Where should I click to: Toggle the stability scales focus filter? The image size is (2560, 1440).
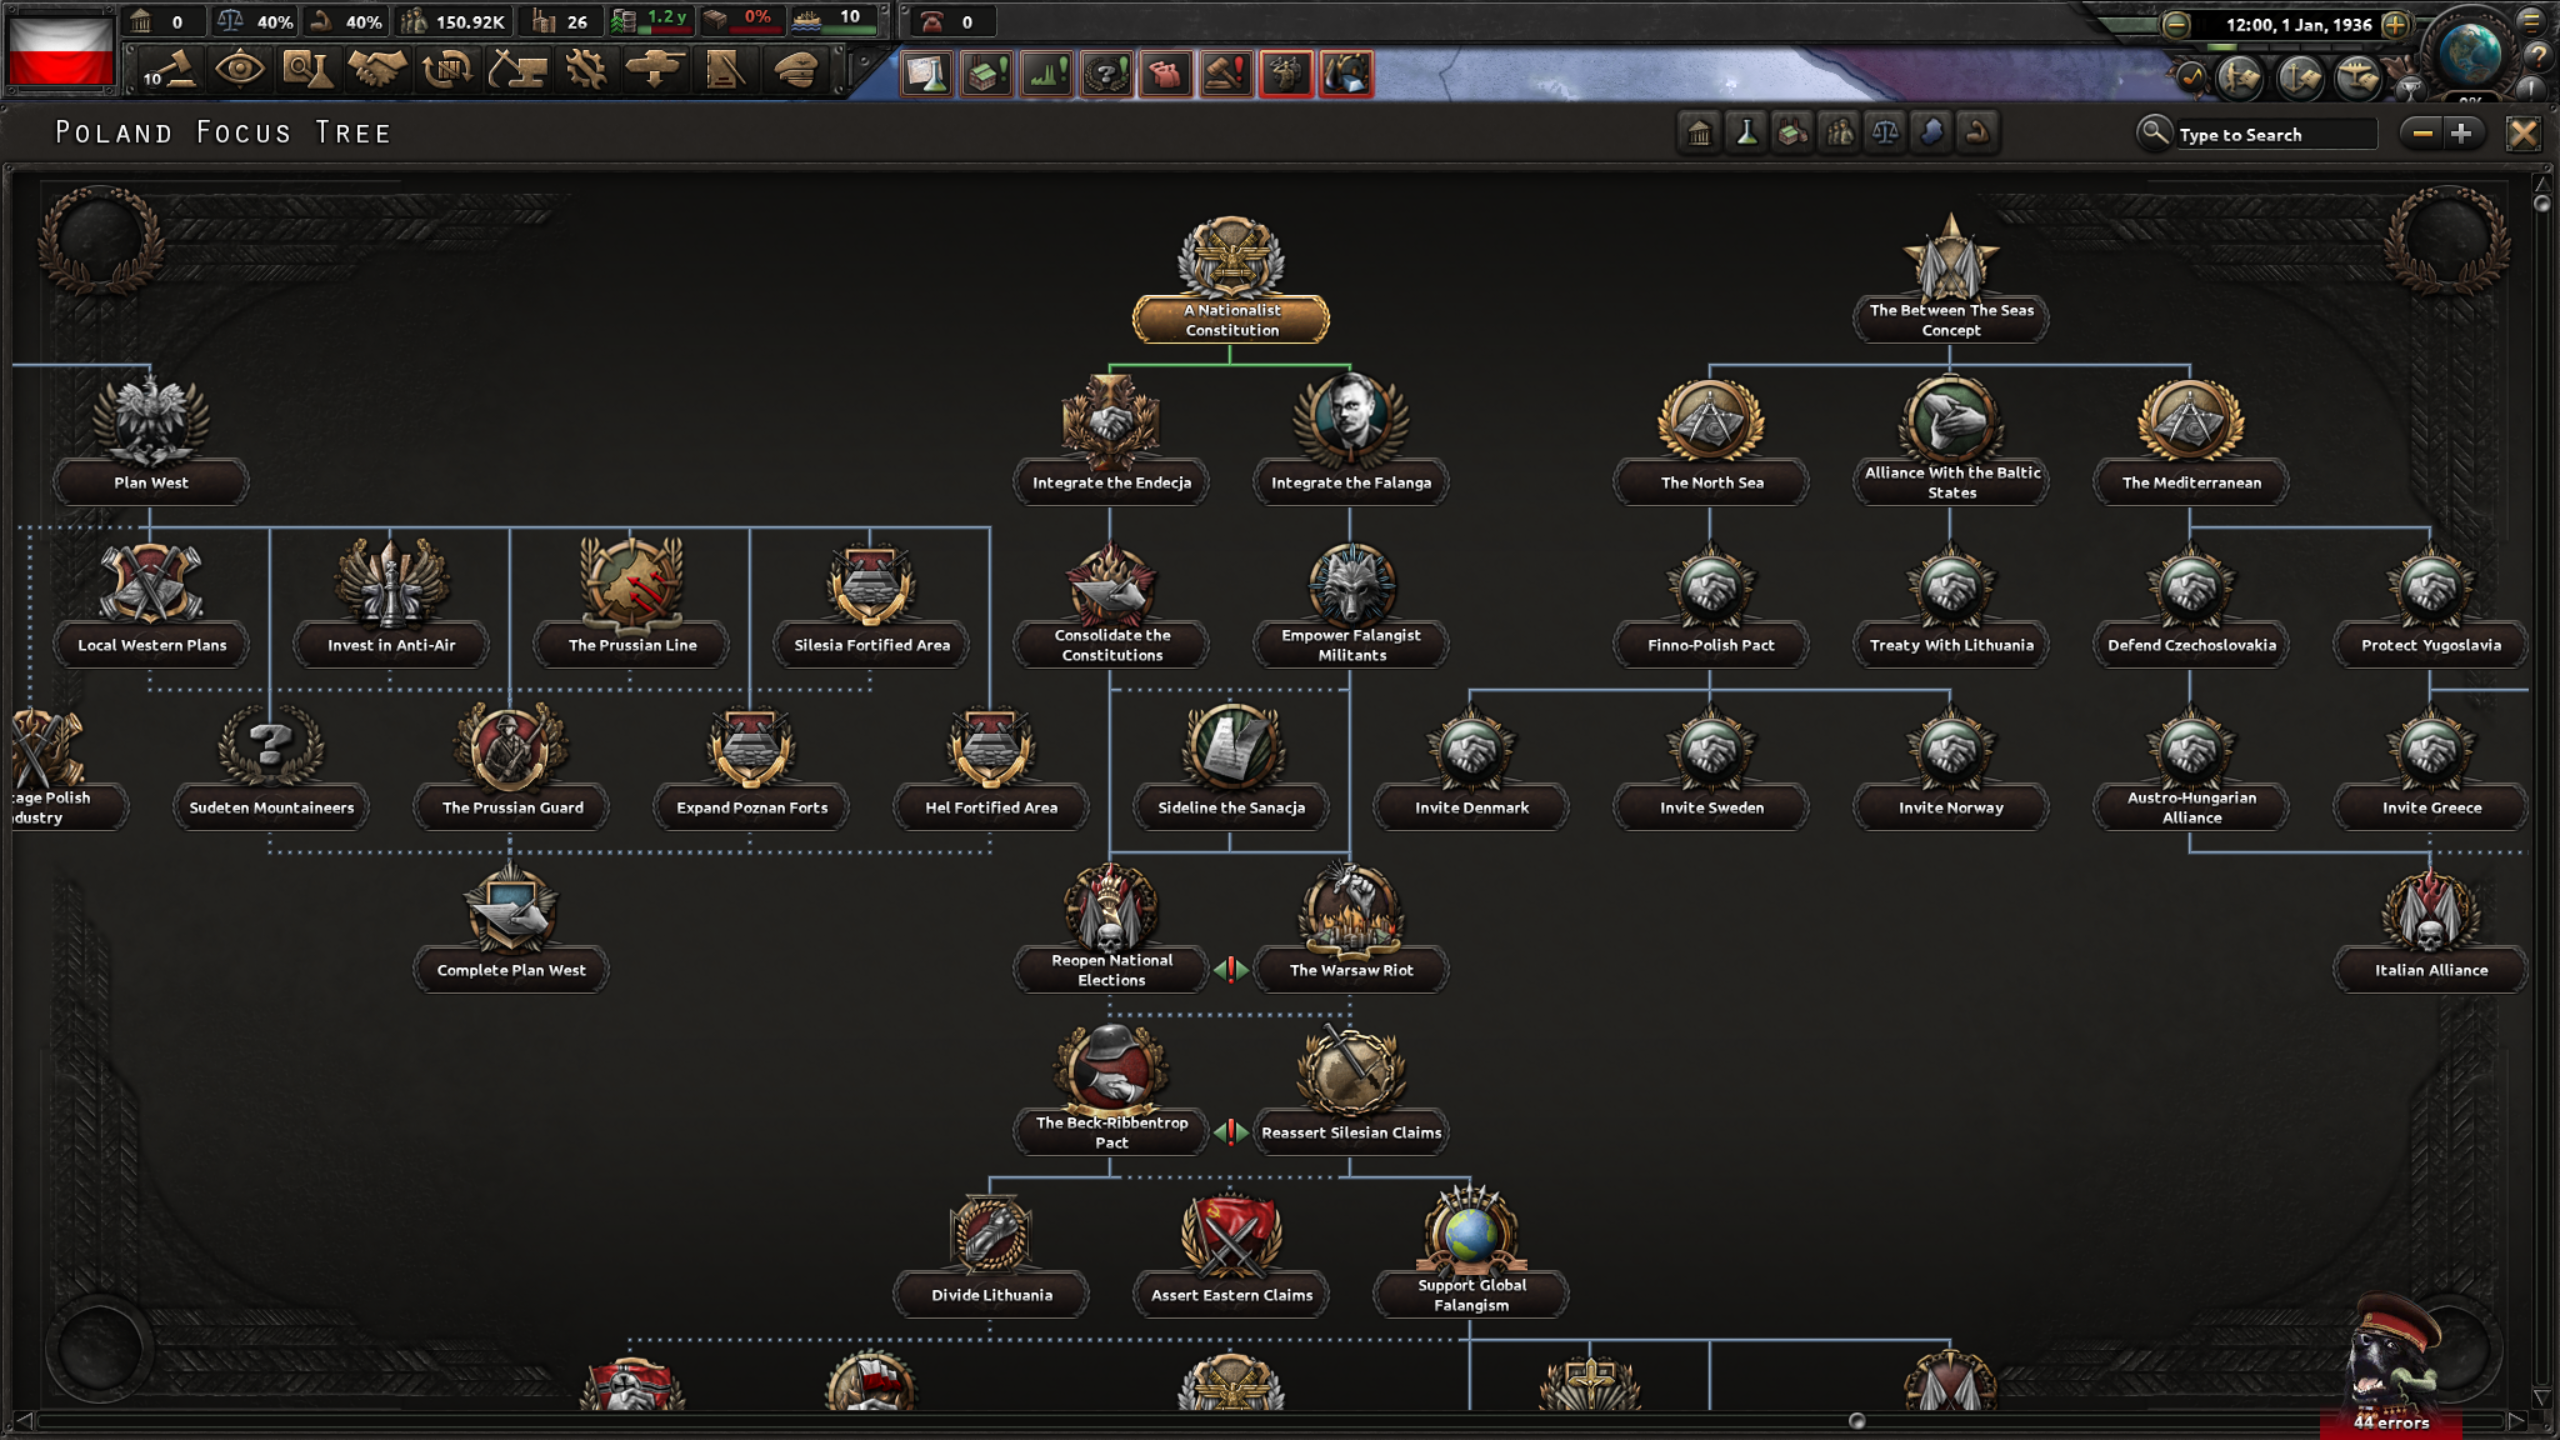point(1885,132)
